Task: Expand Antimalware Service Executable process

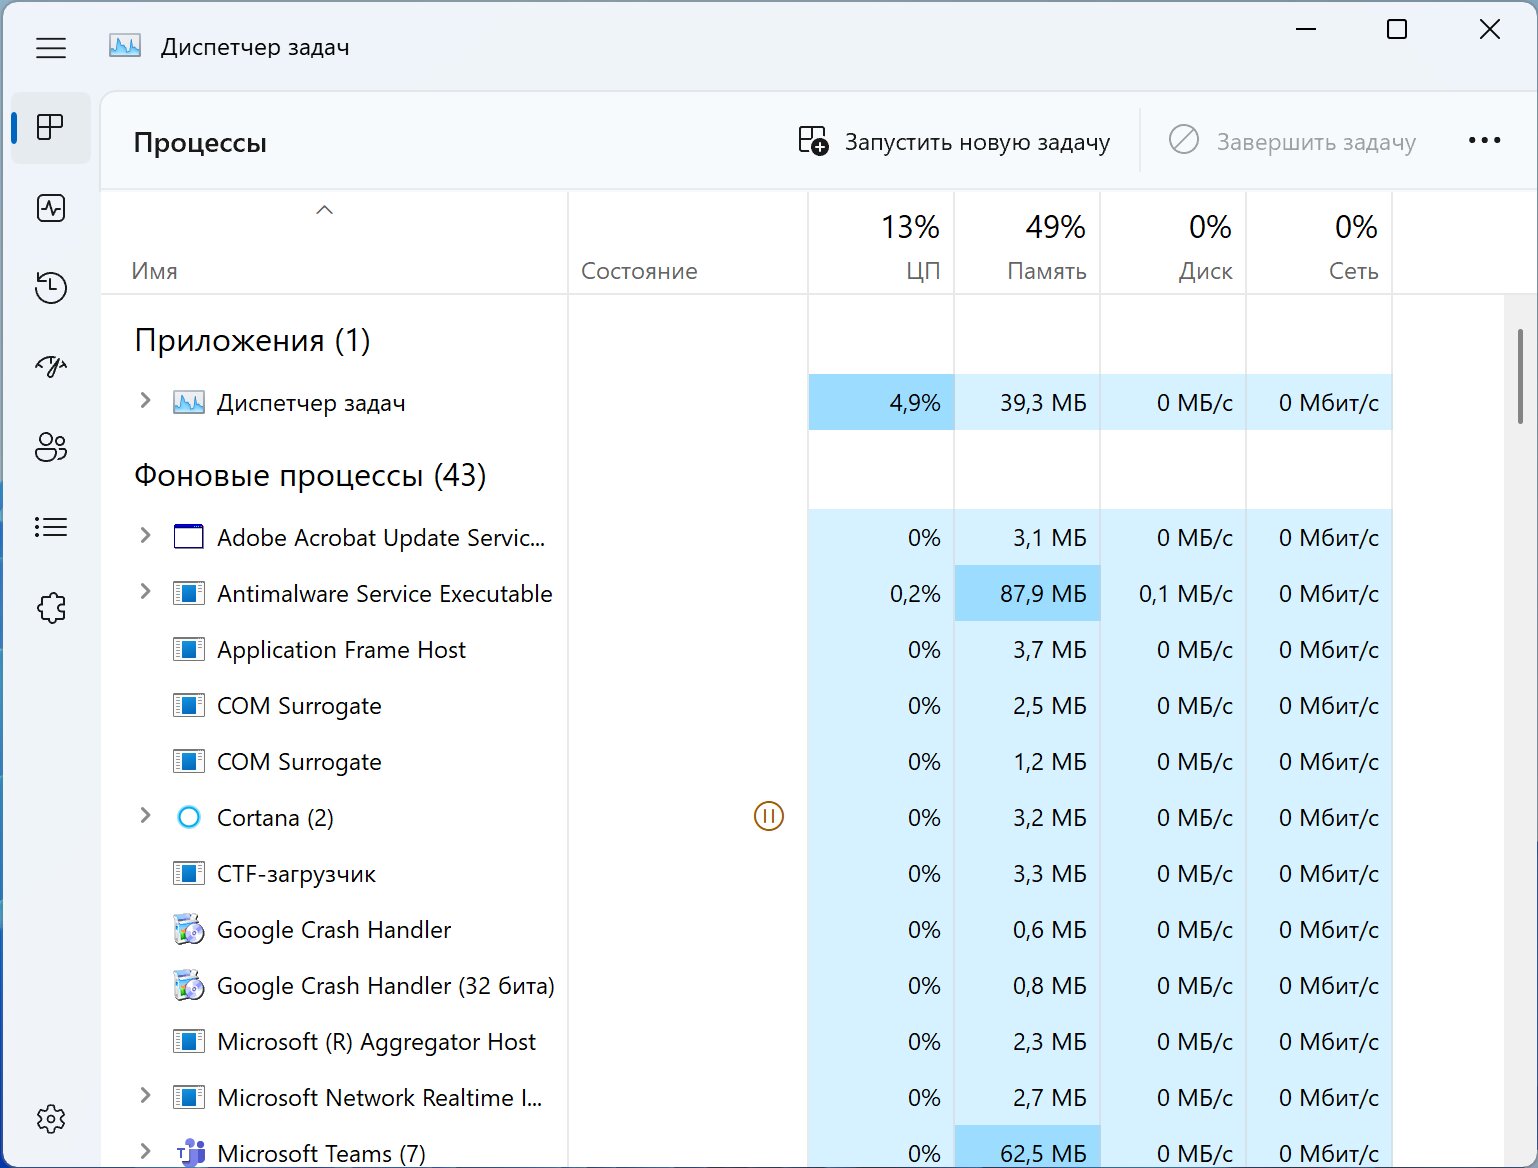Action: tap(146, 592)
